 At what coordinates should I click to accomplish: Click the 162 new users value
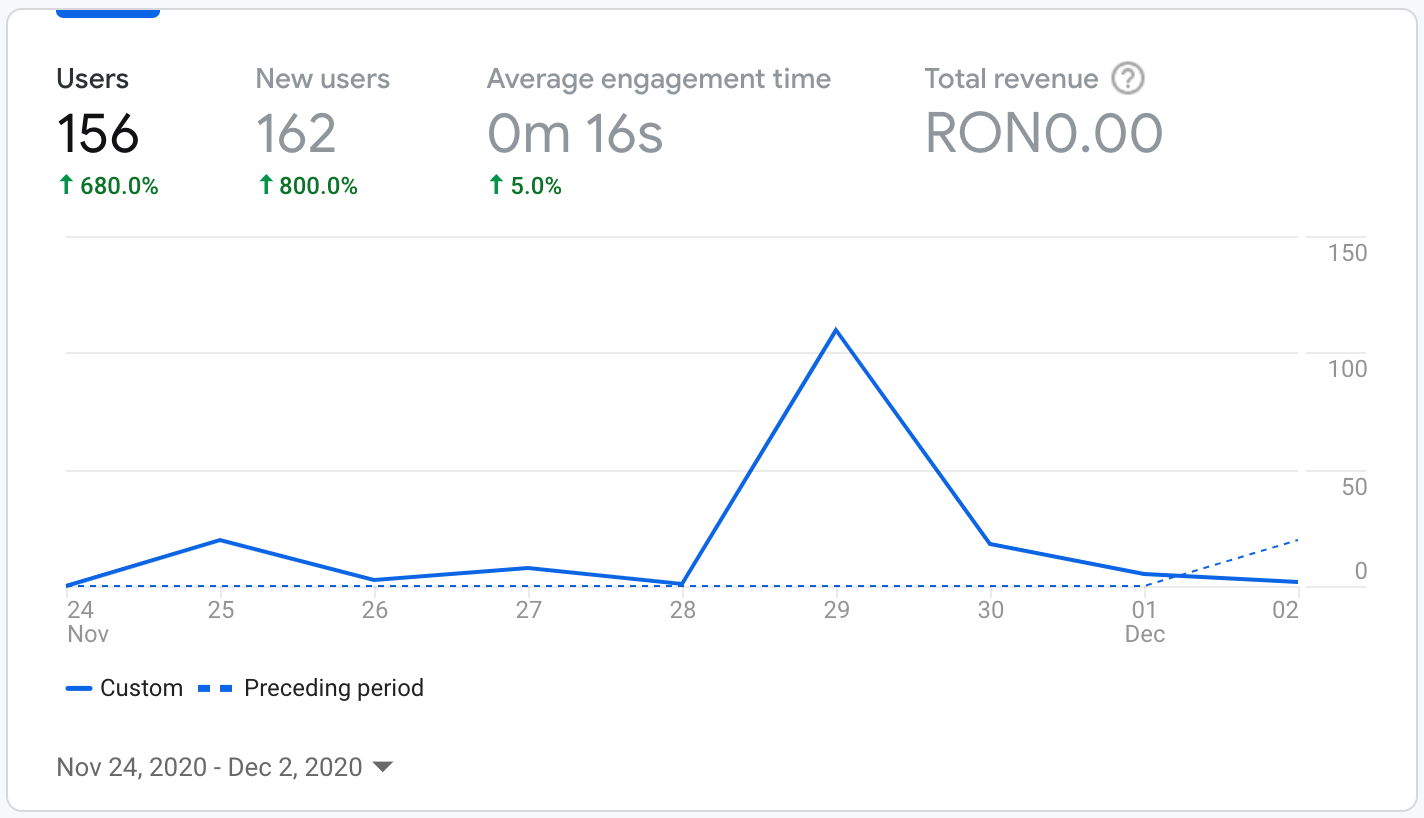pos(296,133)
